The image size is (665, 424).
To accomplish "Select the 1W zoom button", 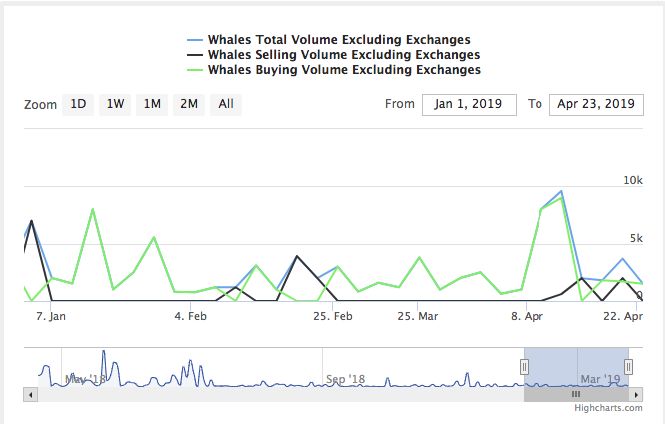I will pyautogui.click(x=115, y=104).
